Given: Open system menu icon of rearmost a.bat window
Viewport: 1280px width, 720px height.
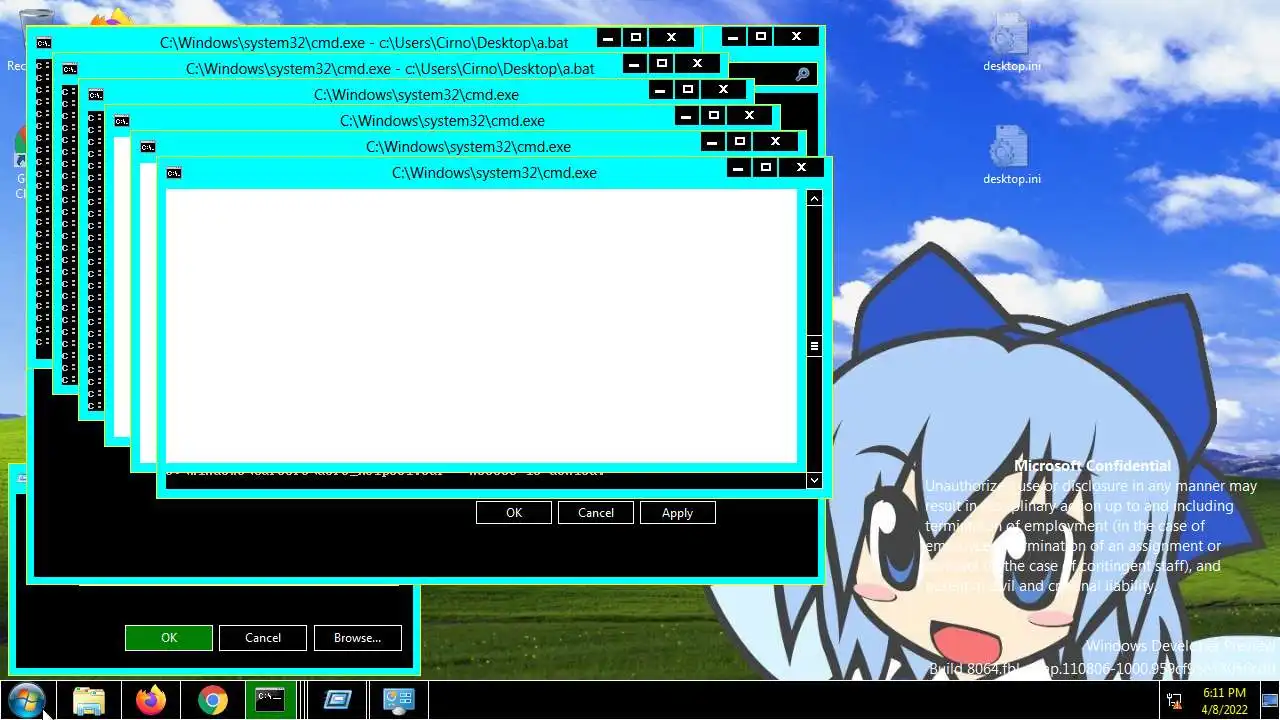Looking at the screenshot, I should [x=44, y=43].
